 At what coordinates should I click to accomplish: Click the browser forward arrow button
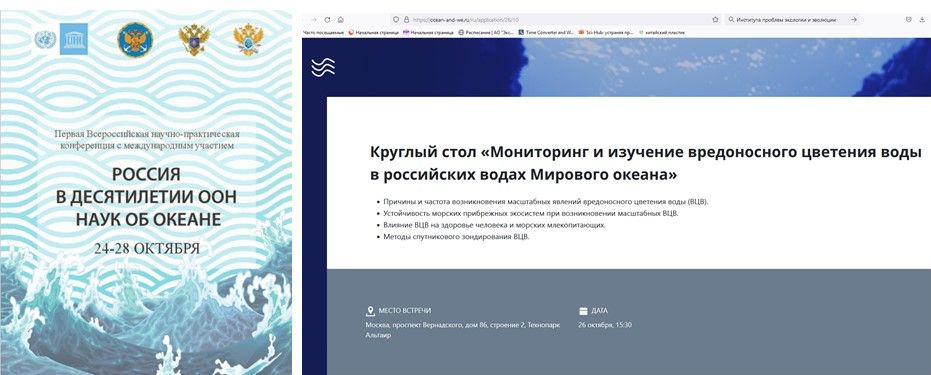click(x=314, y=20)
